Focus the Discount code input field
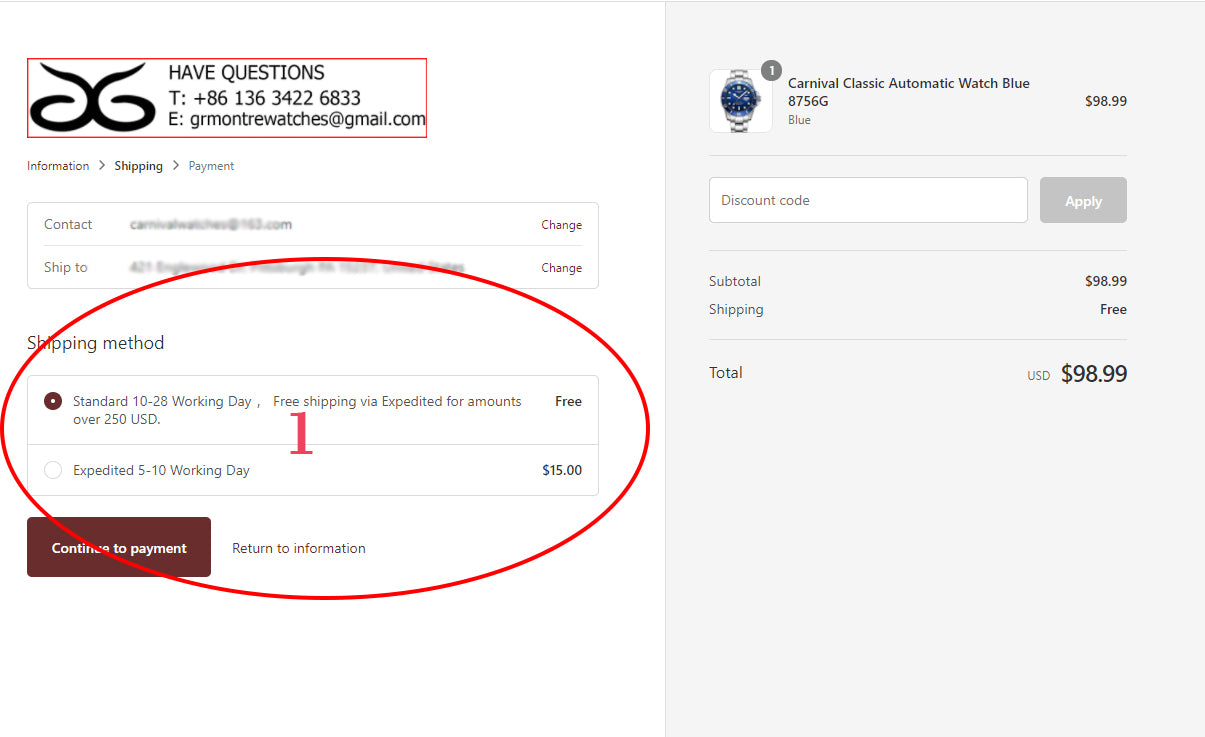The height and width of the screenshot is (737, 1205). point(867,200)
